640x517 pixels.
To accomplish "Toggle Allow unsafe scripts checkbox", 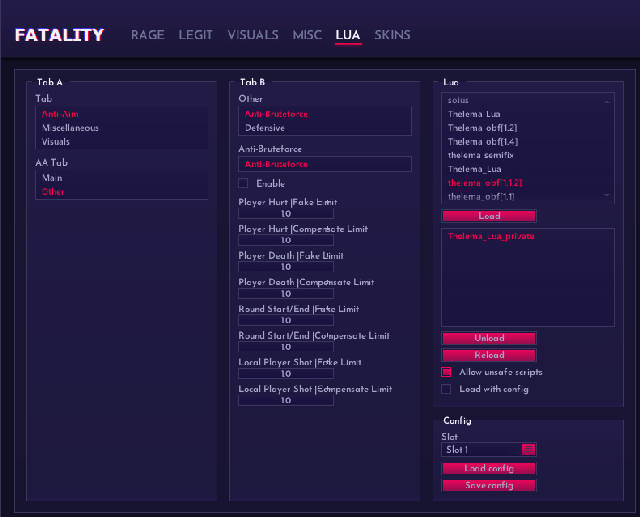I will tap(447, 372).
